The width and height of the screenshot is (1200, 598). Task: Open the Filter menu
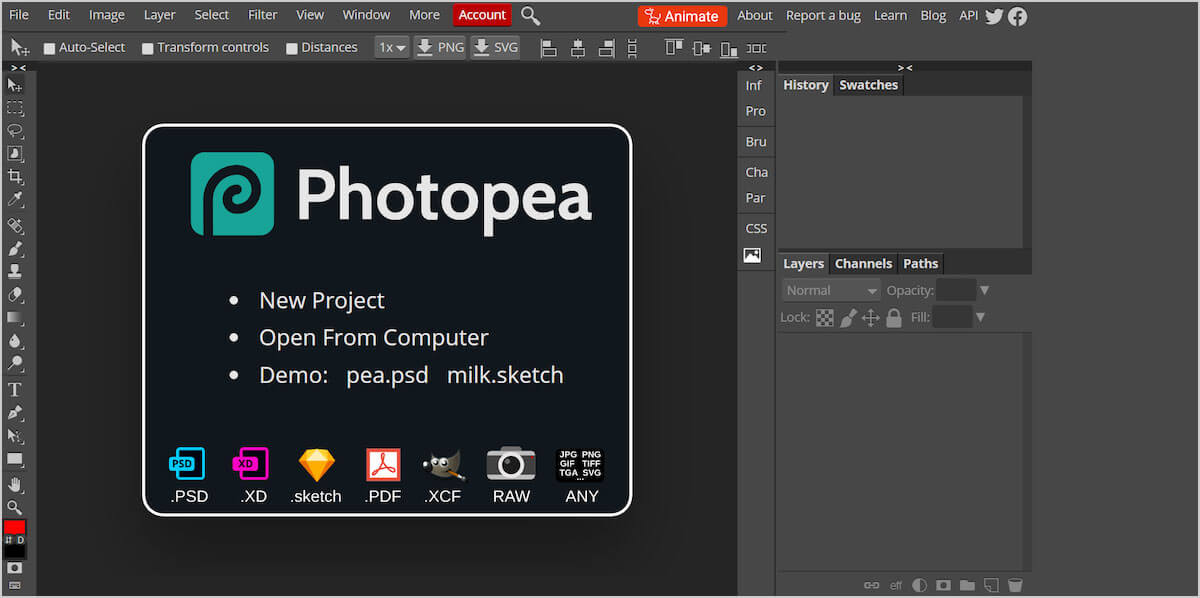coord(263,15)
